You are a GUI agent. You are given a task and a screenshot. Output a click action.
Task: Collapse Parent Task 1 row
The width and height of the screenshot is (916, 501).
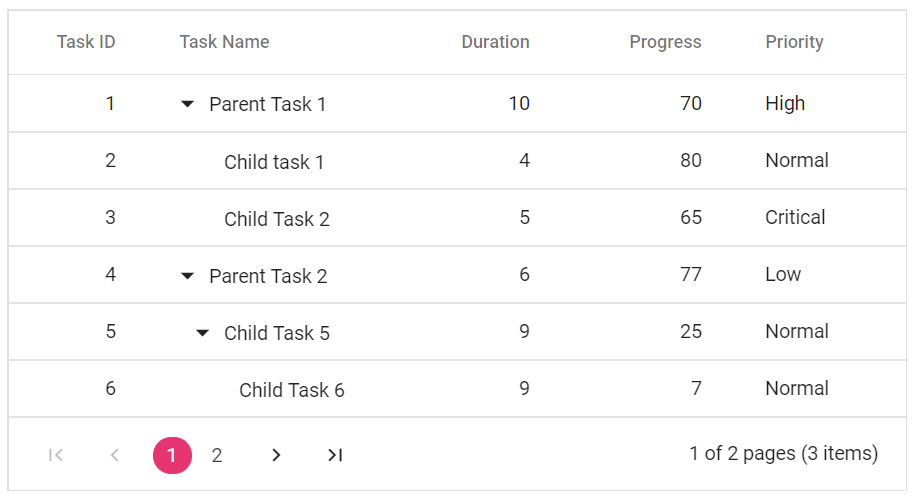pos(187,105)
